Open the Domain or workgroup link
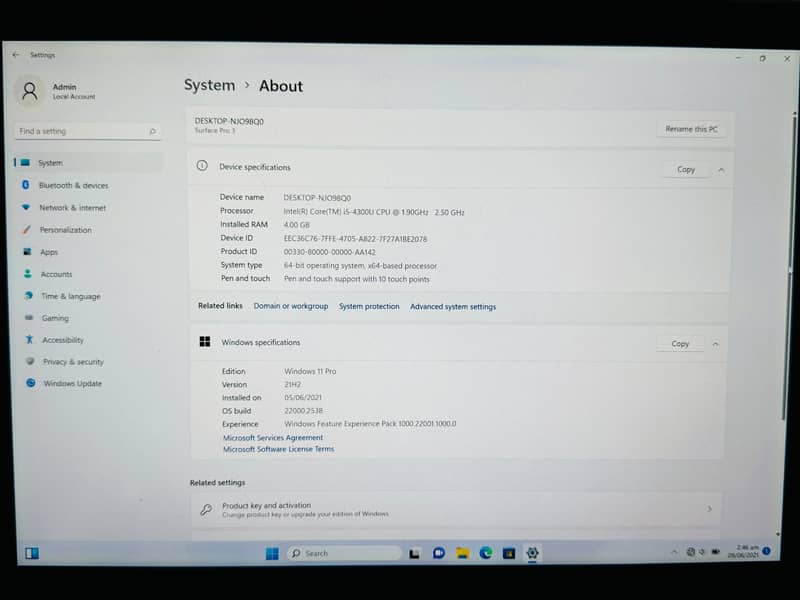Screen dimensions: 800x600 pos(291,306)
